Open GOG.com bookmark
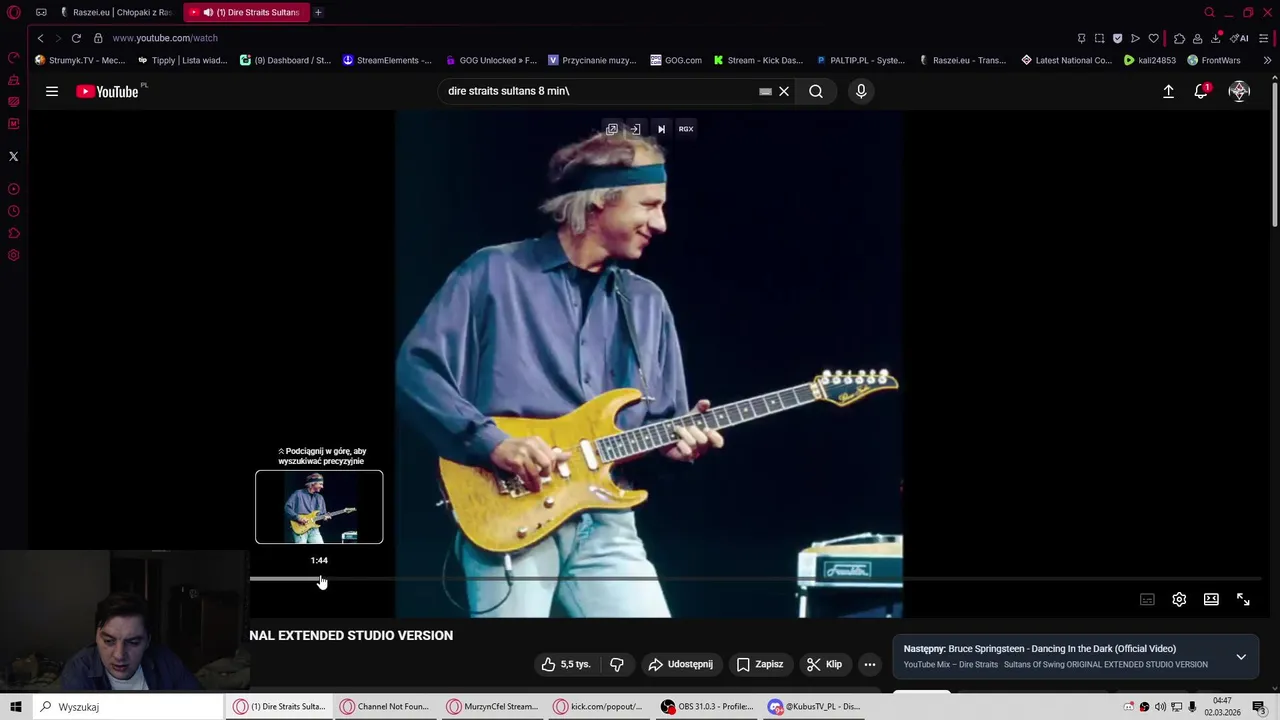The image size is (1280, 720). click(676, 60)
